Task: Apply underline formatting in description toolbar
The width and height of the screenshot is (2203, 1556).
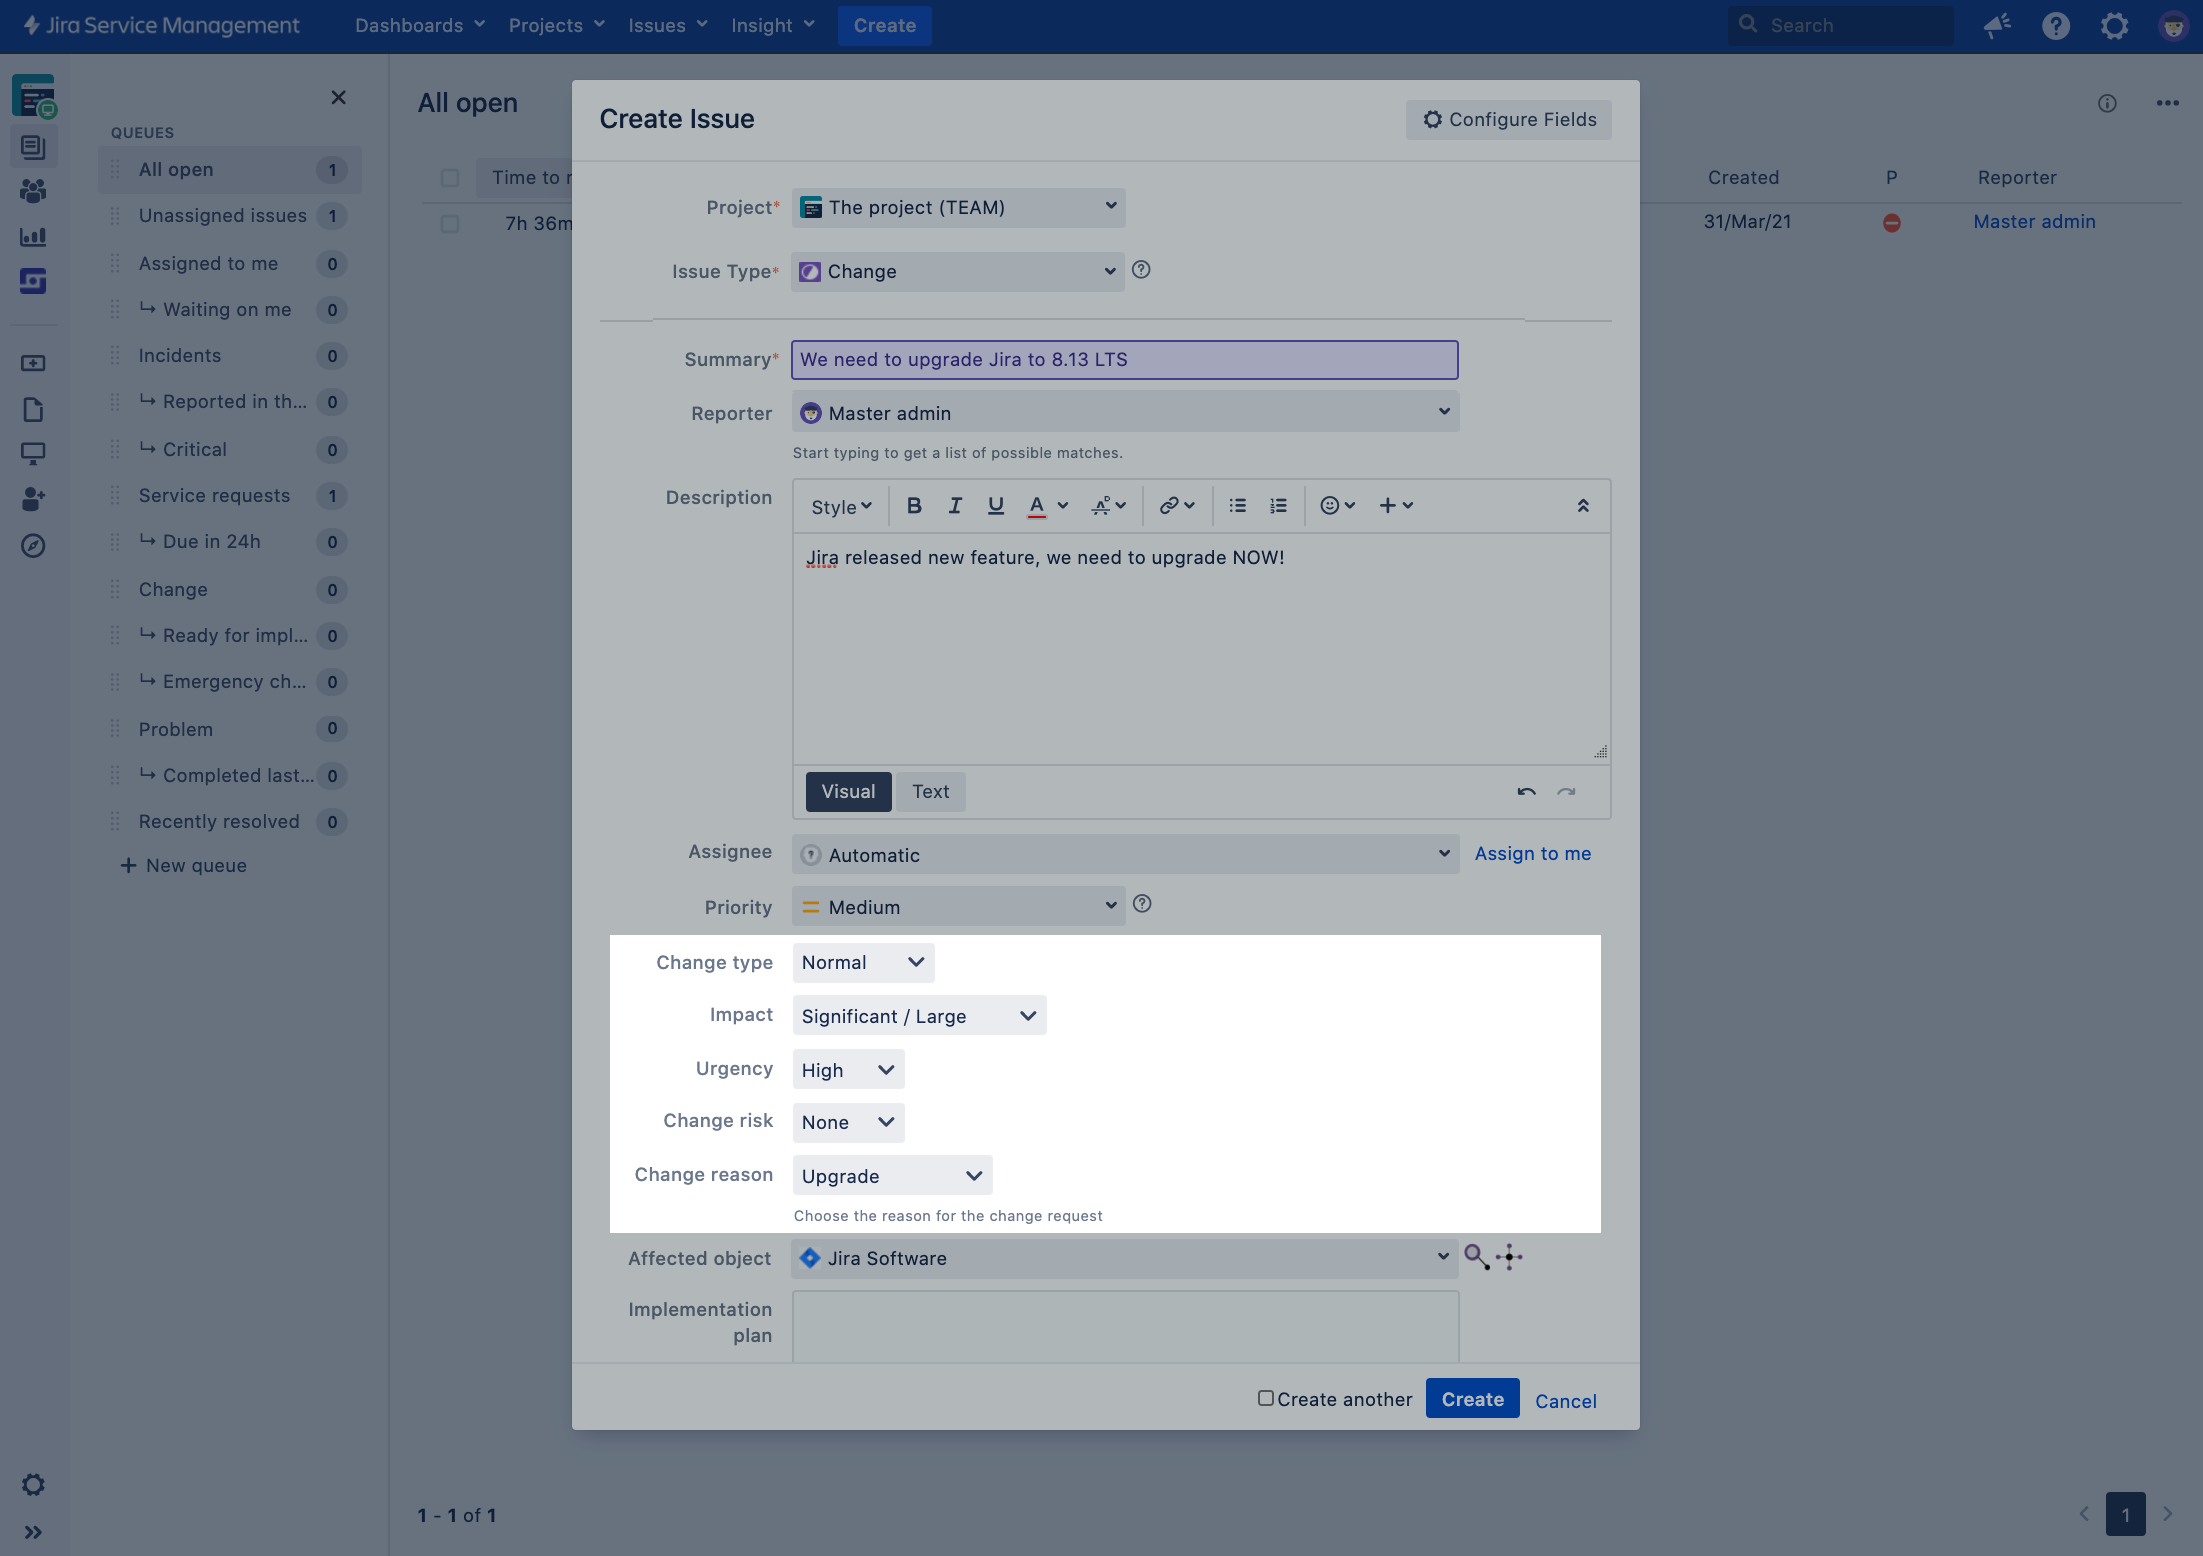Action: pyautogui.click(x=995, y=506)
